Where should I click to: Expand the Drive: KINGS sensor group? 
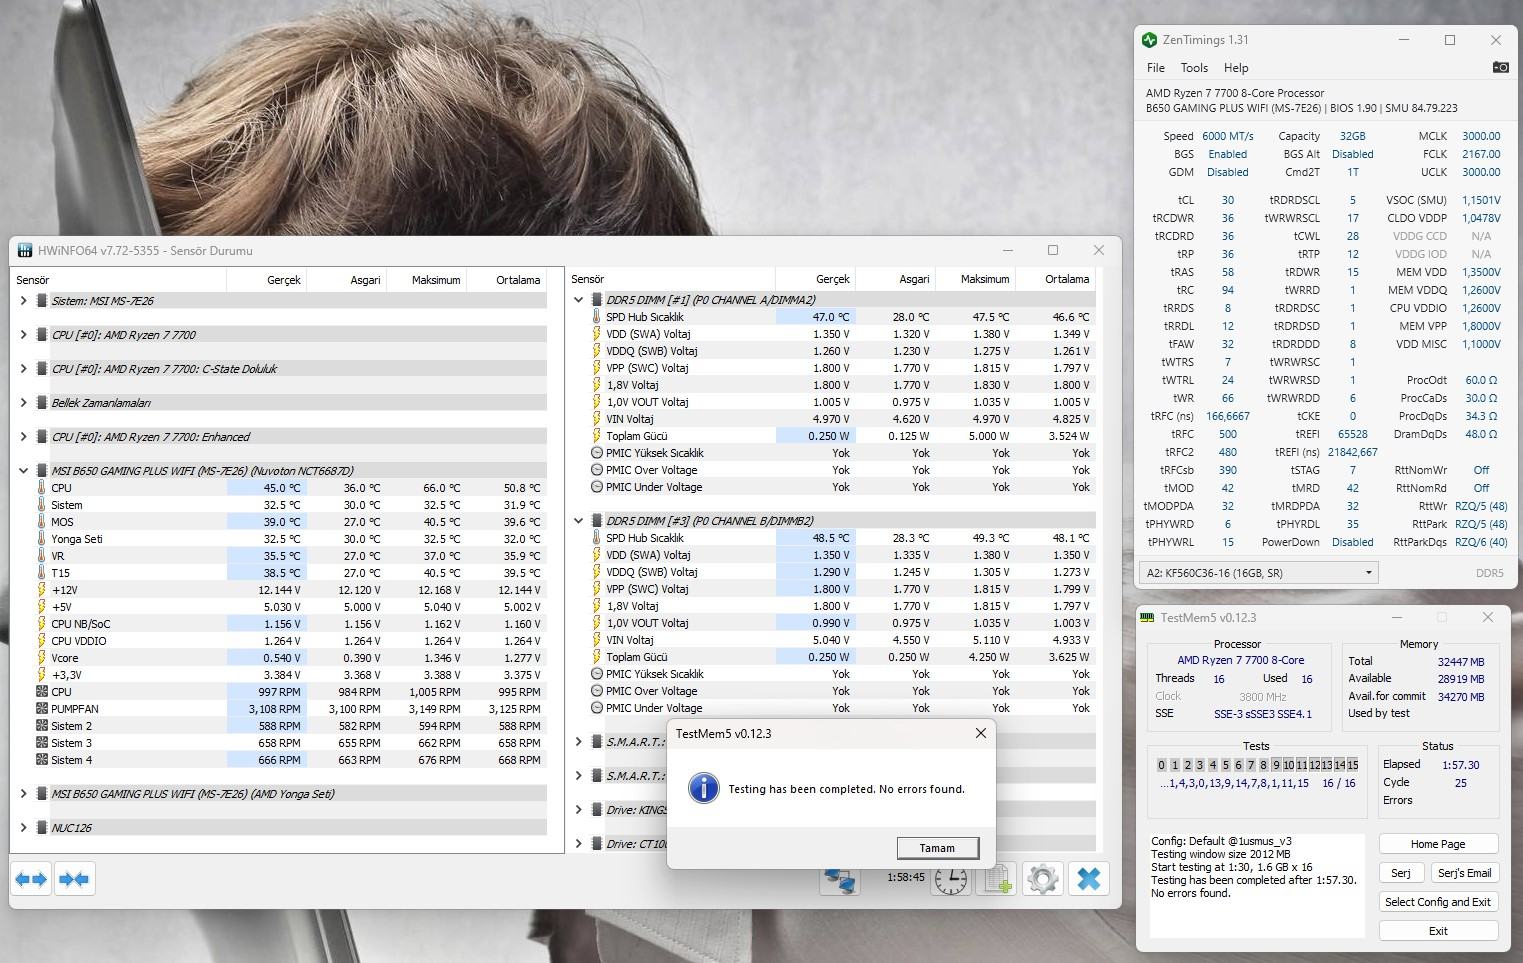(x=578, y=810)
